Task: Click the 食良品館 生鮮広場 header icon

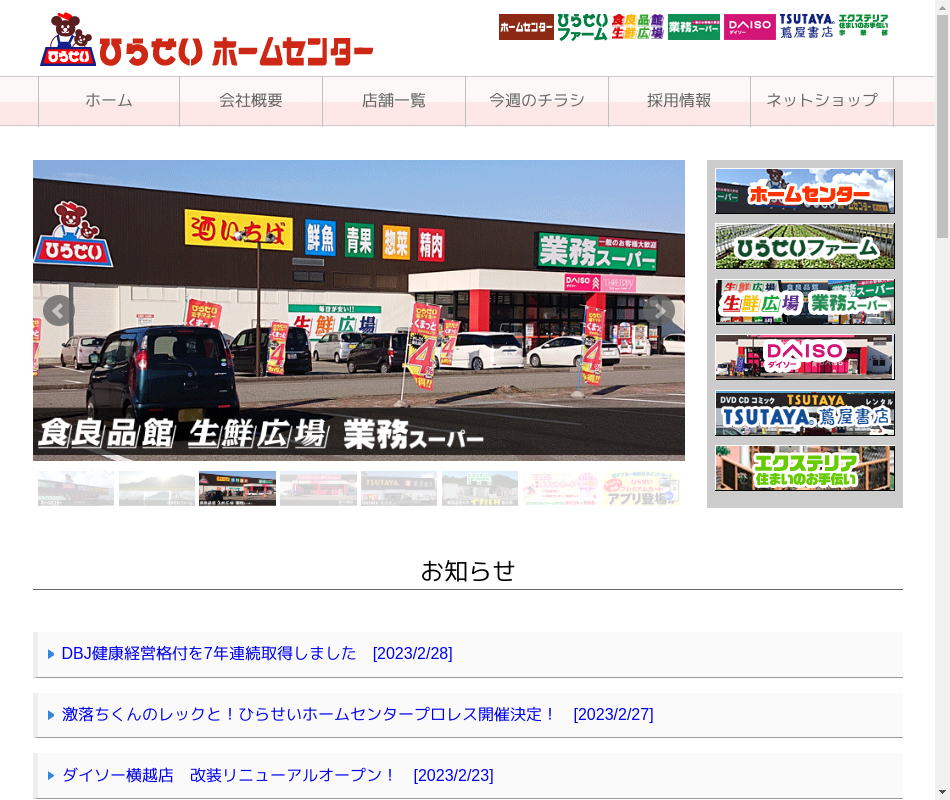Action: (x=638, y=27)
